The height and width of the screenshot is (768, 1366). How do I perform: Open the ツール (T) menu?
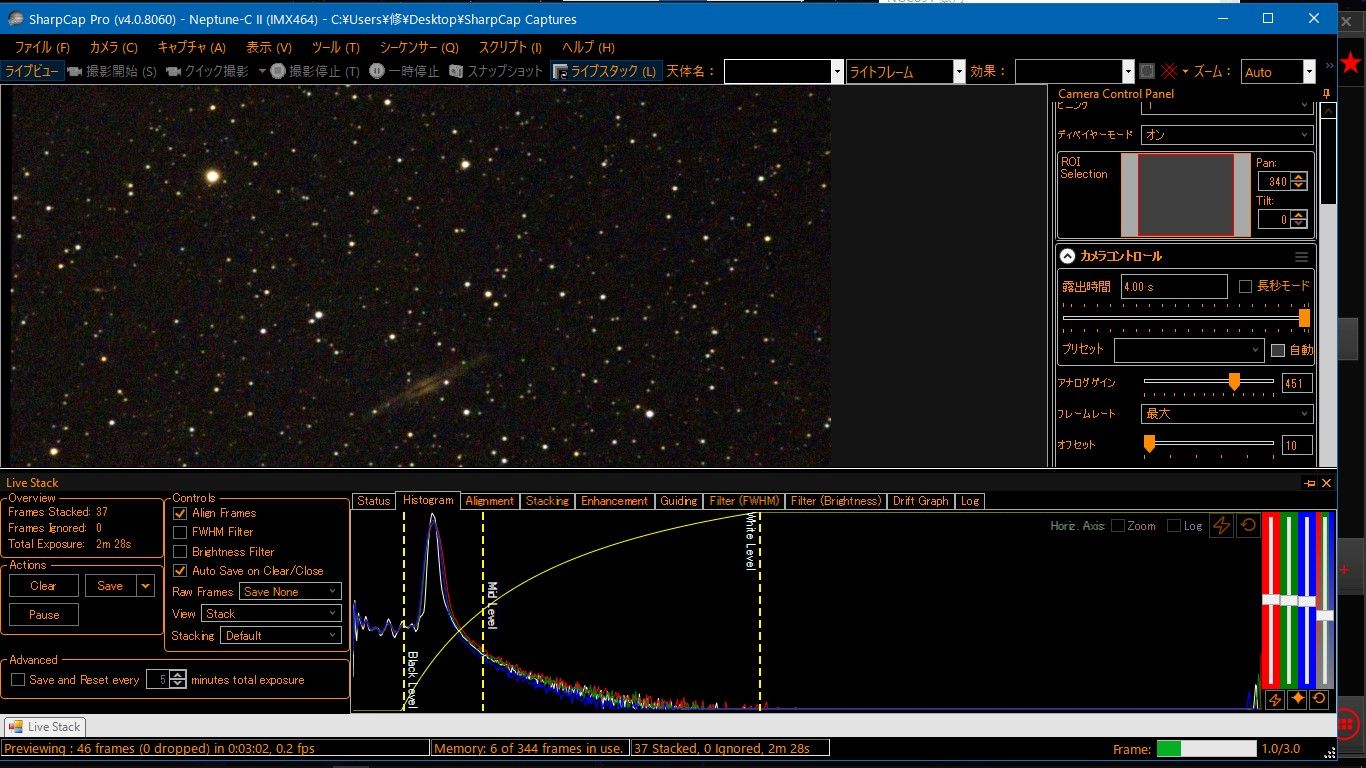click(x=335, y=47)
